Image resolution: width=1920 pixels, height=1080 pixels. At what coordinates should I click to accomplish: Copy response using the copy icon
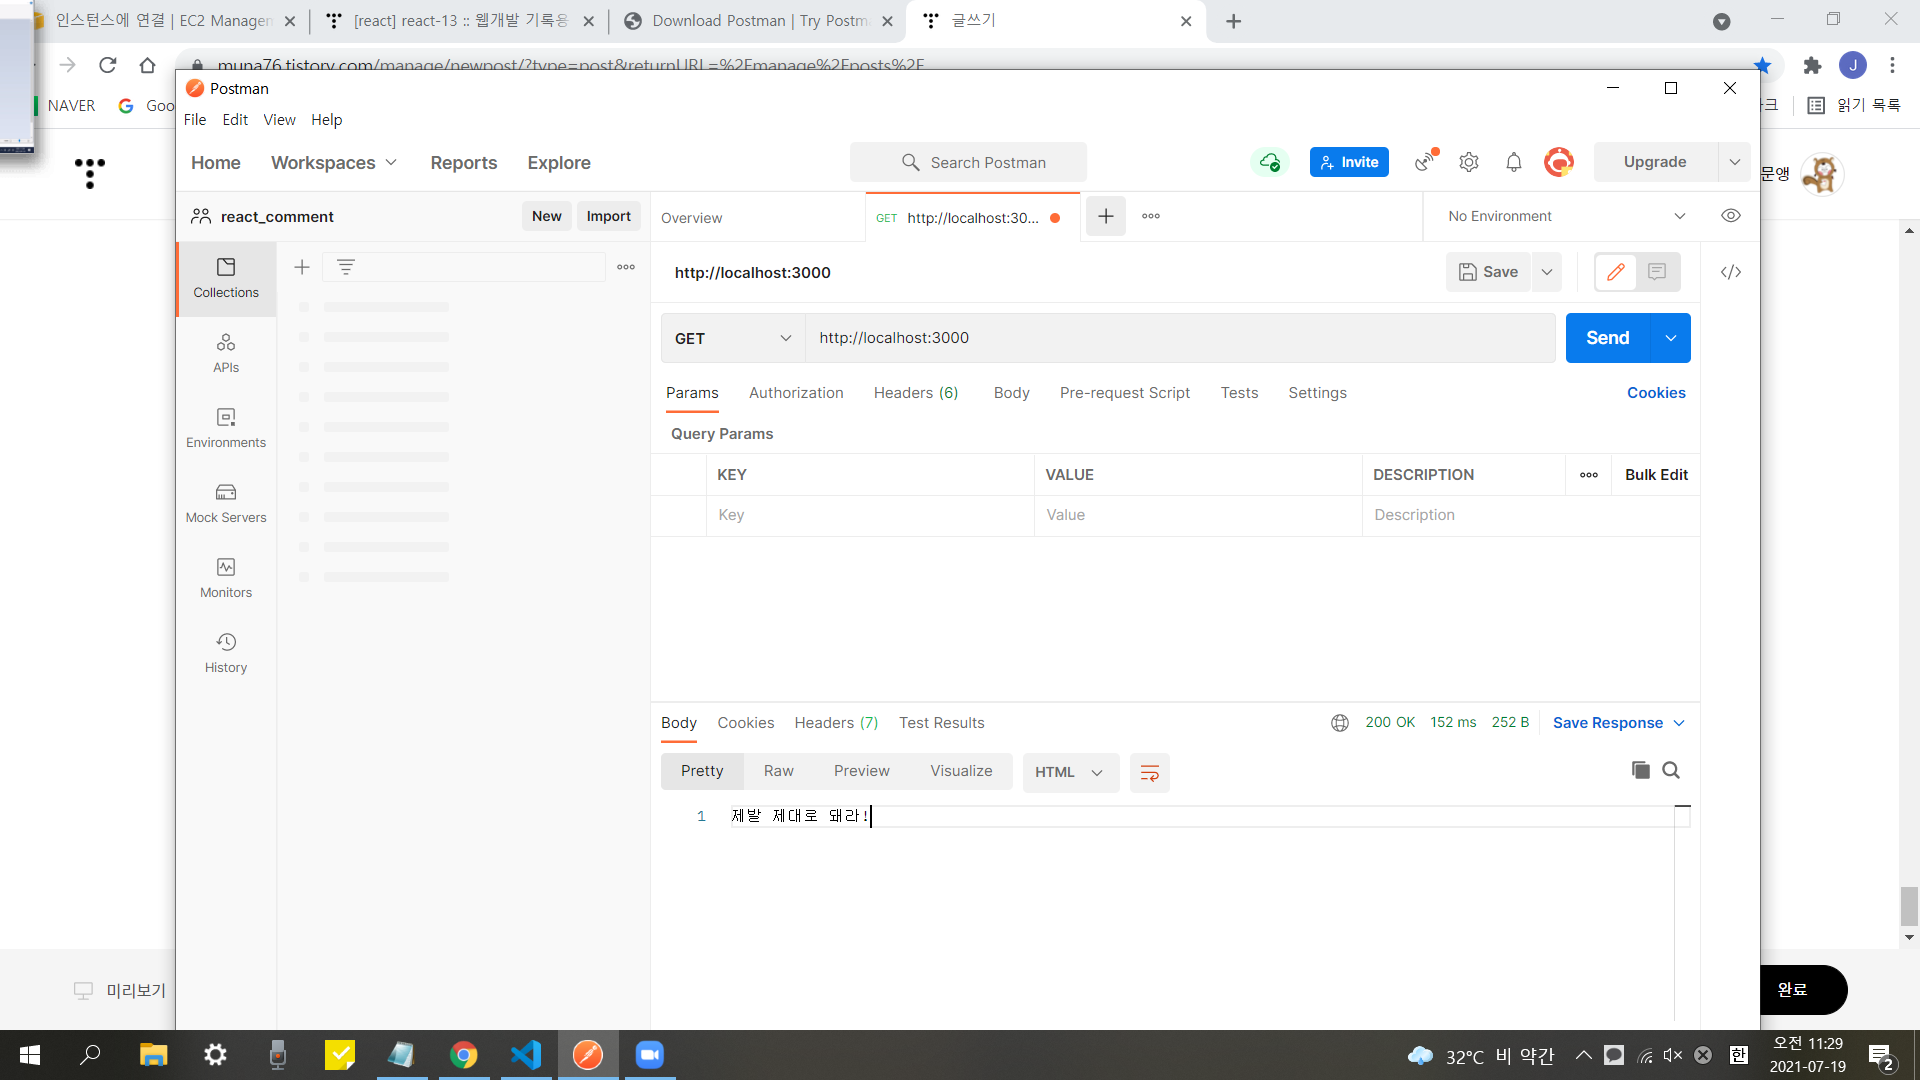click(1640, 770)
